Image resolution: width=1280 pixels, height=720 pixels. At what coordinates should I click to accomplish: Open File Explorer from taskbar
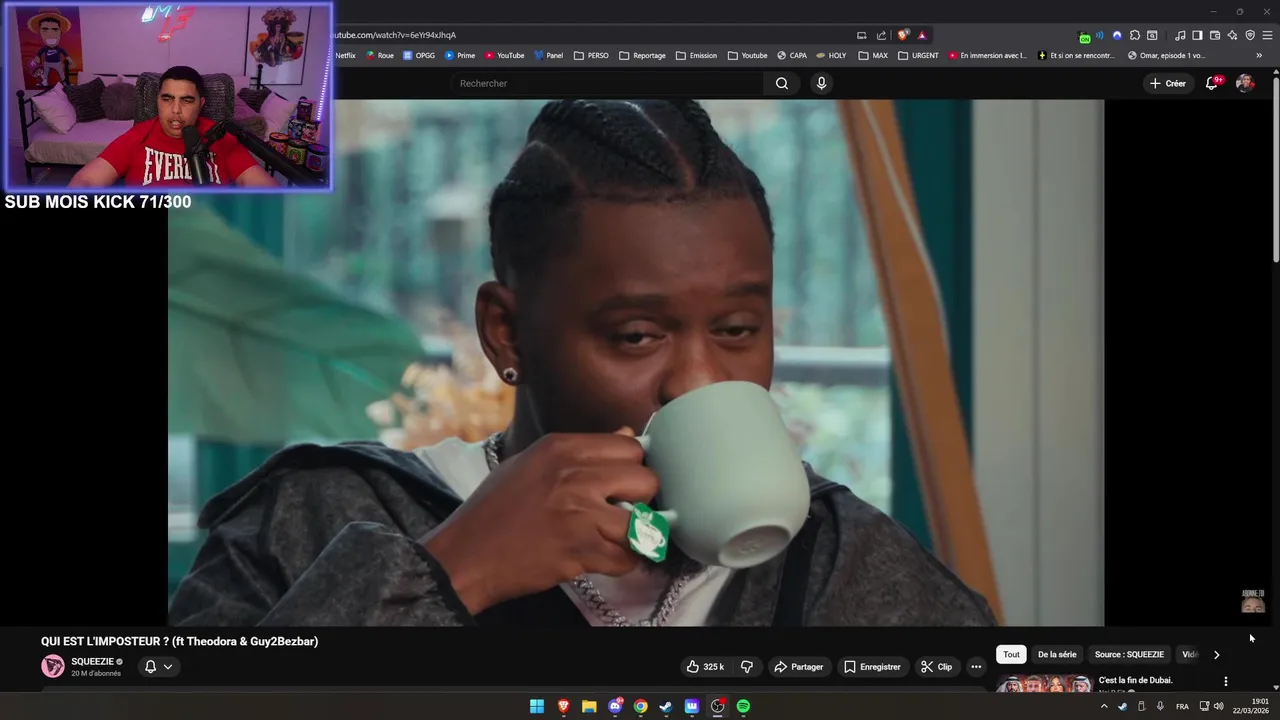[x=589, y=706]
